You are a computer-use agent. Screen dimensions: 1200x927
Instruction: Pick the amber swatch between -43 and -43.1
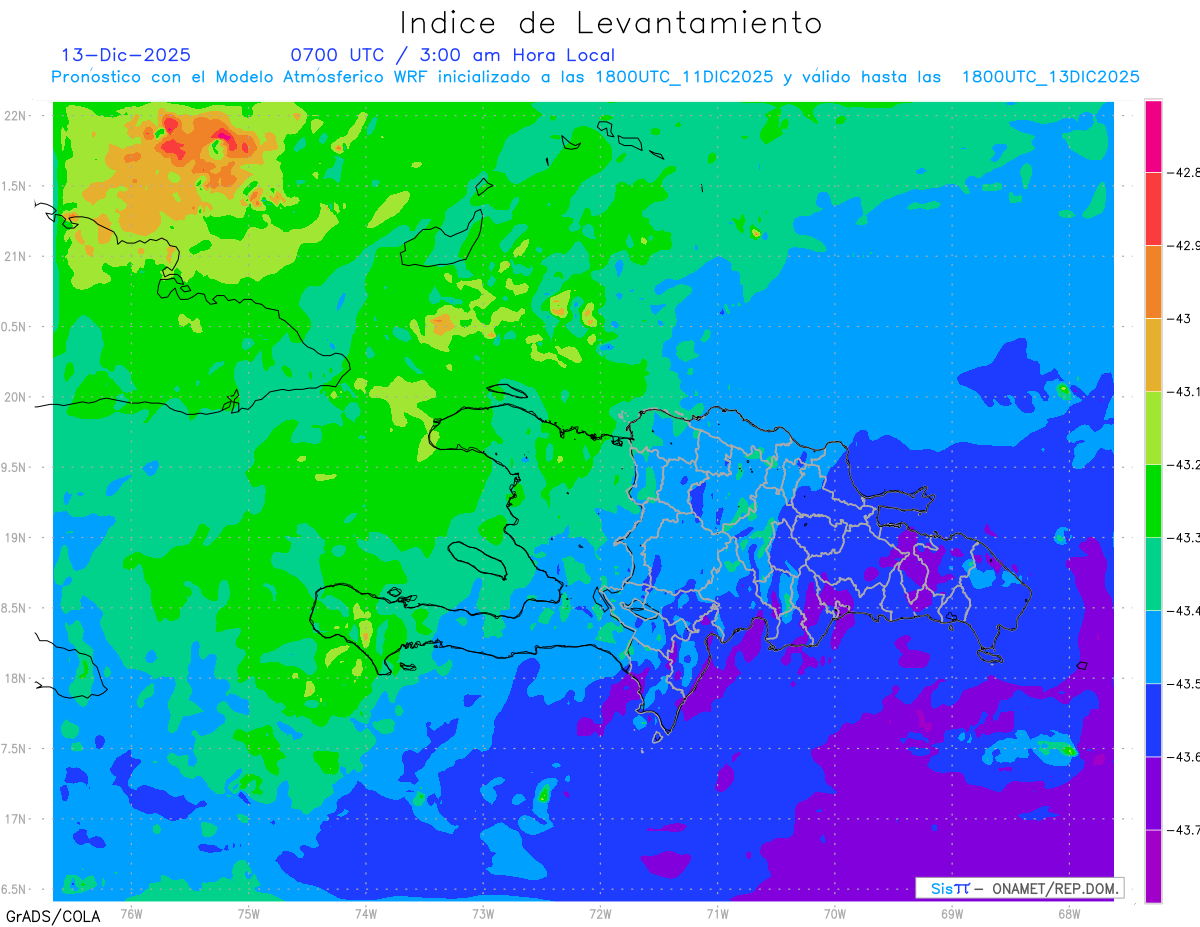point(1153,355)
